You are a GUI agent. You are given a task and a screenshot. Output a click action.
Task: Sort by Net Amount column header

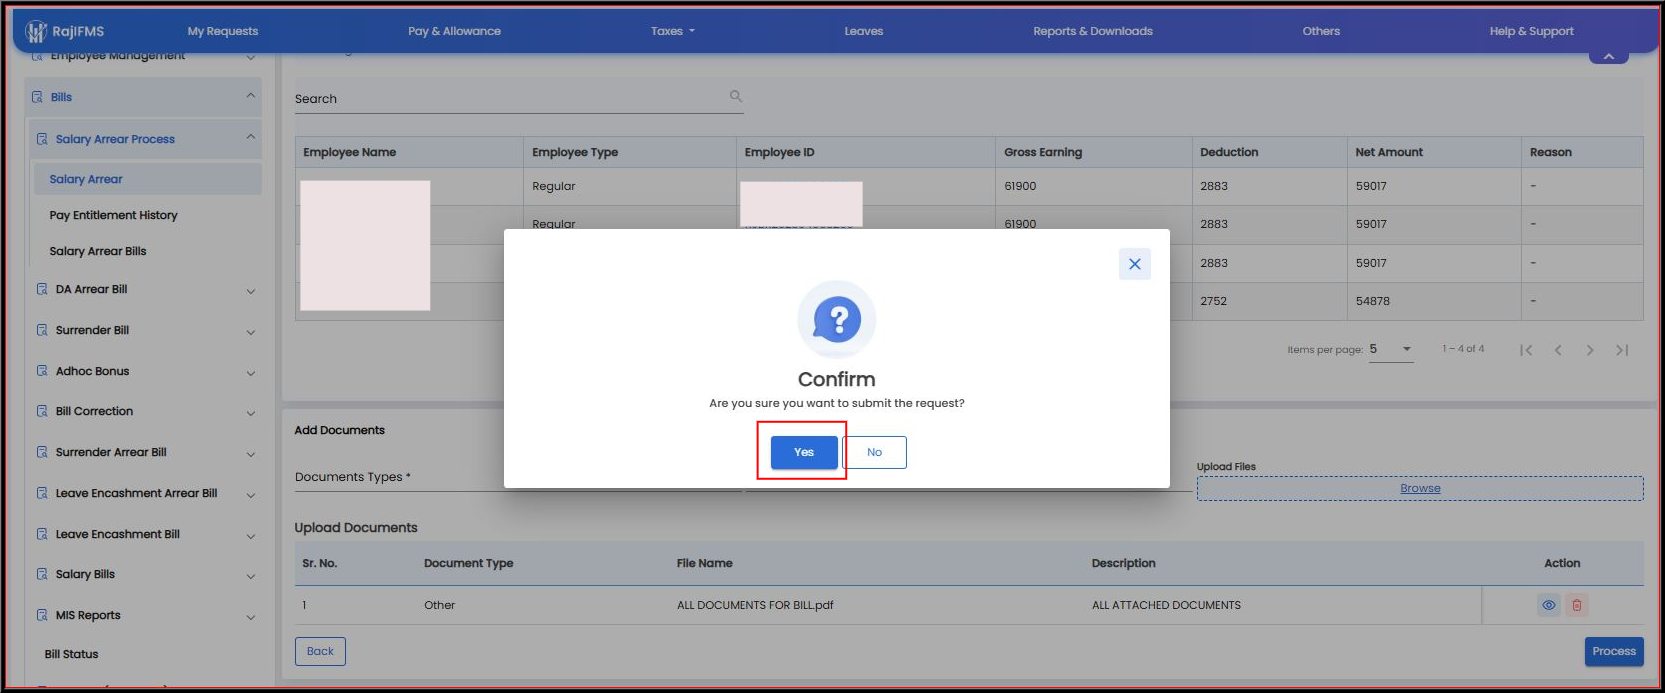coord(1389,152)
